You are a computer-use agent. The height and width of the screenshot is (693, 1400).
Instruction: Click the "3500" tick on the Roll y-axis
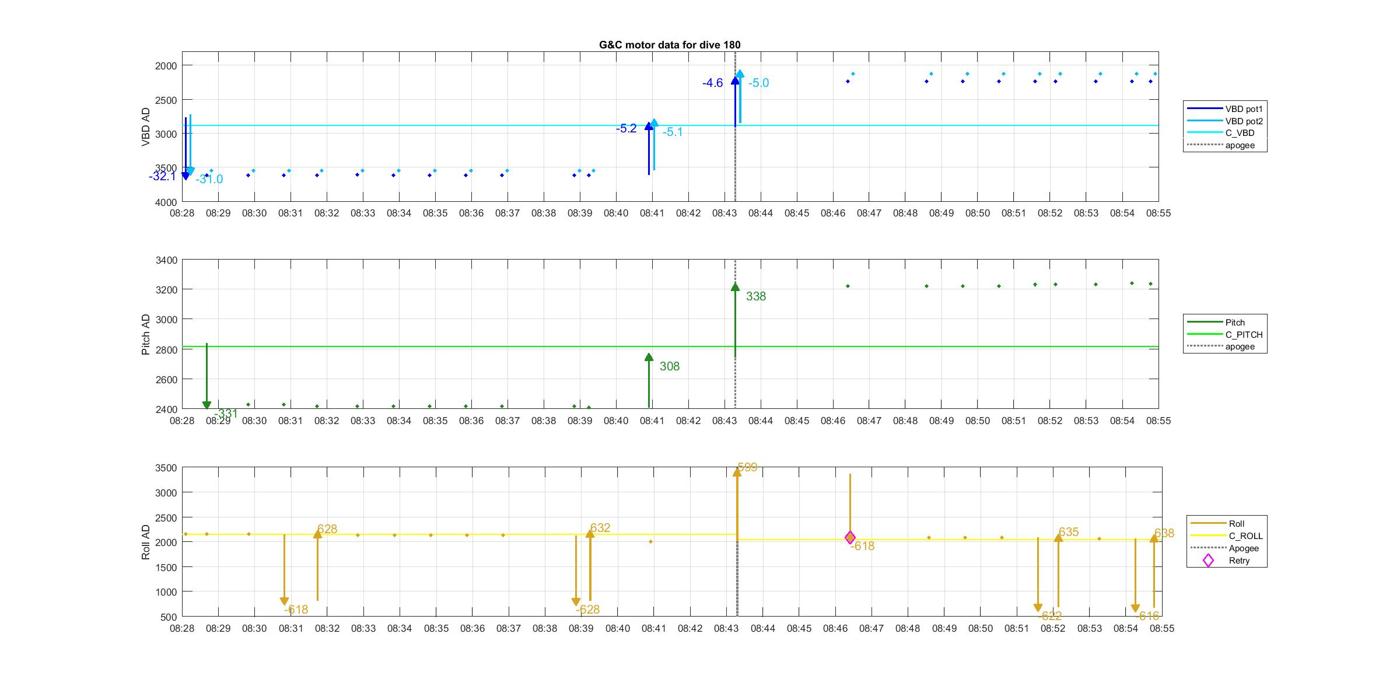166,468
